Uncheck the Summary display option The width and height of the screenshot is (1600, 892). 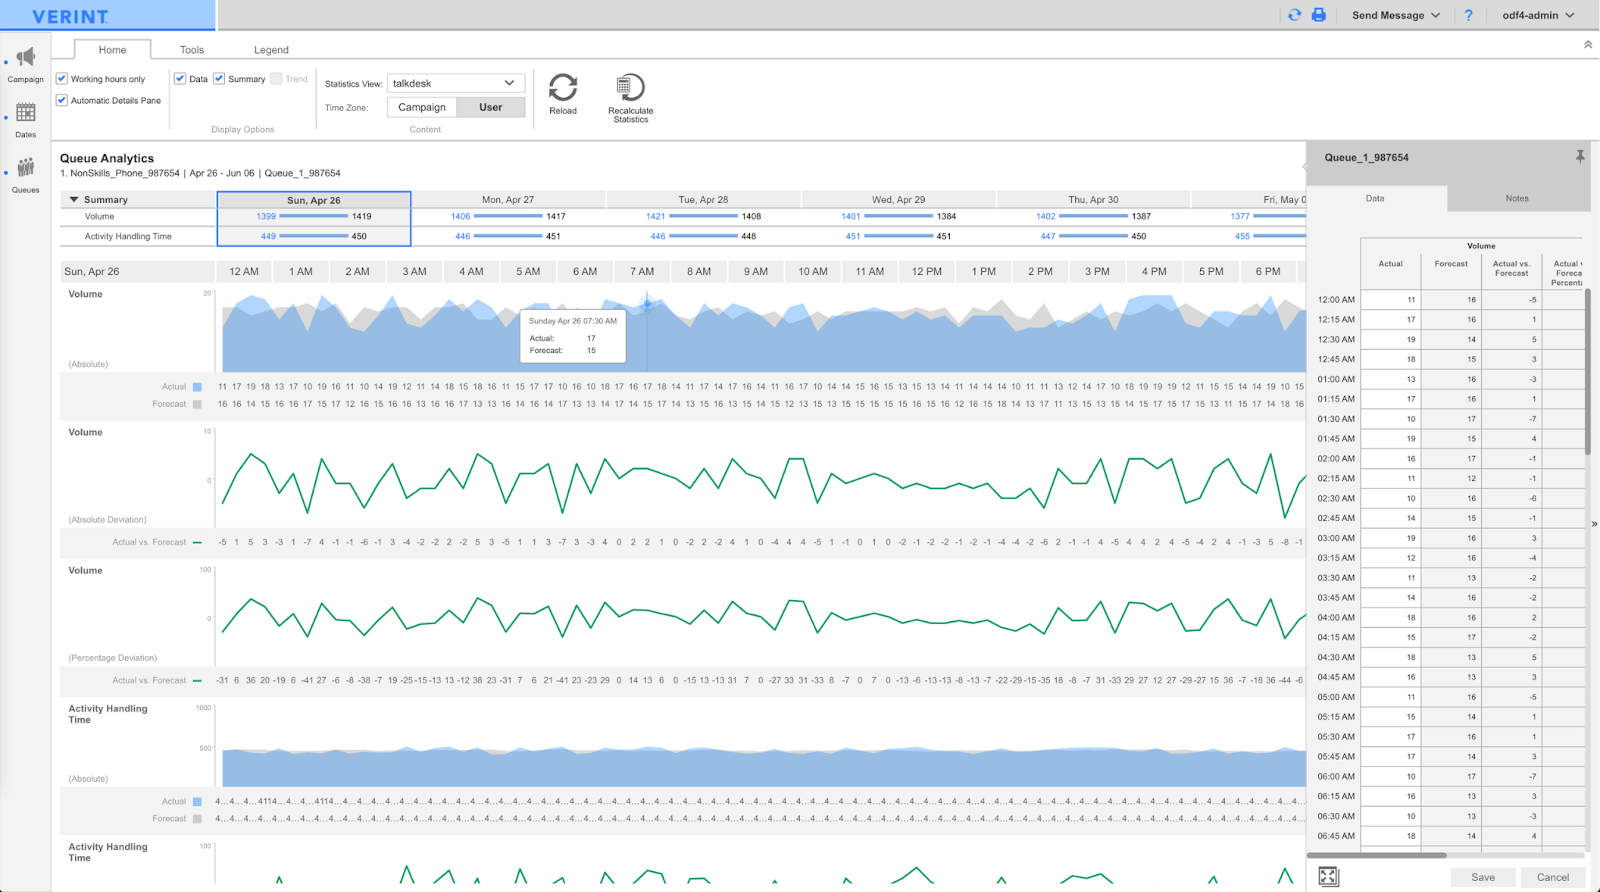point(219,78)
